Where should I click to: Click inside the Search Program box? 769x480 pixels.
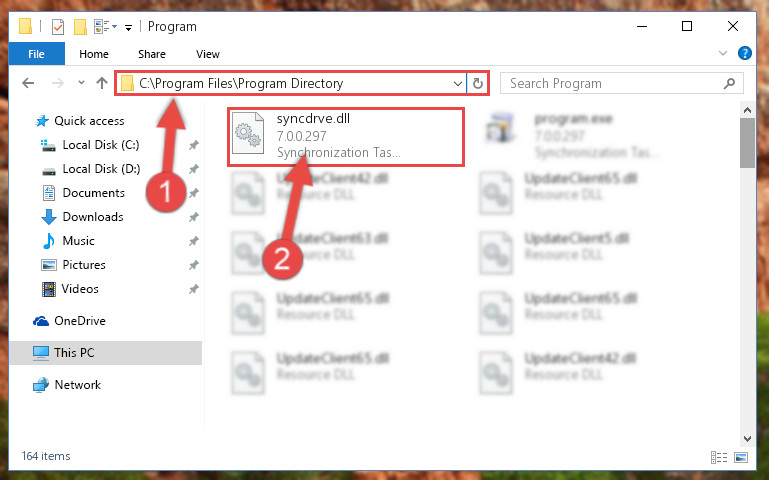coord(621,83)
